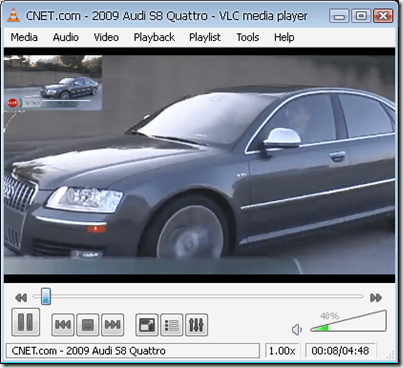The width and height of the screenshot is (403, 368).
Task: Open the Audio menu
Action: (66, 37)
